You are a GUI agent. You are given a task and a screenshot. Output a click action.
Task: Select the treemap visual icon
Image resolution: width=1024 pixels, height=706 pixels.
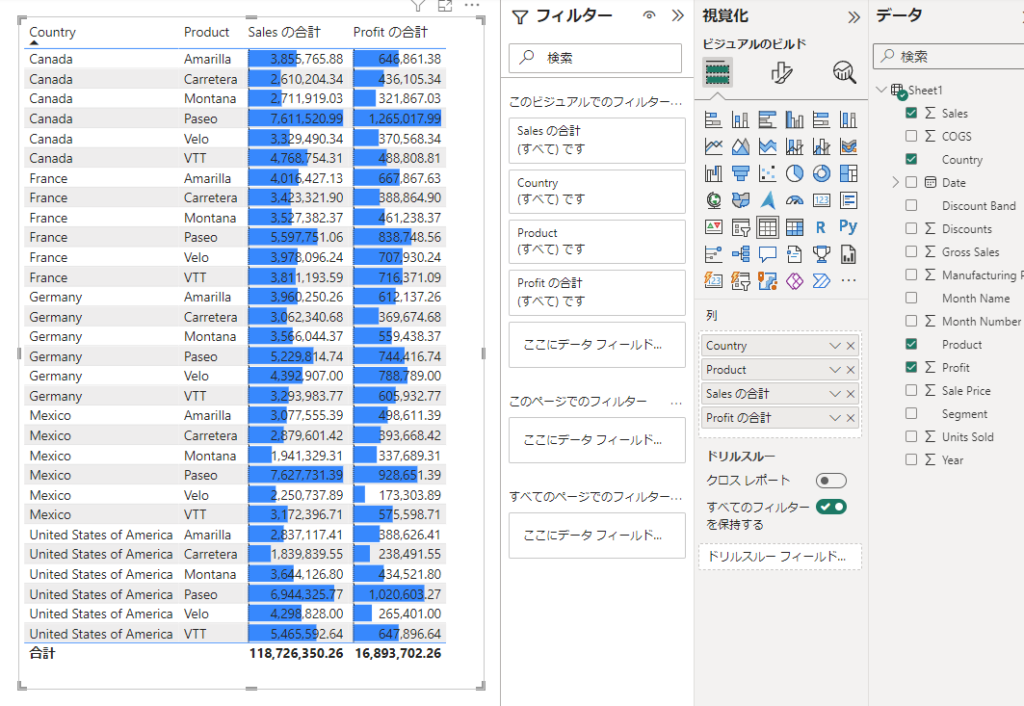pyautogui.click(x=849, y=172)
